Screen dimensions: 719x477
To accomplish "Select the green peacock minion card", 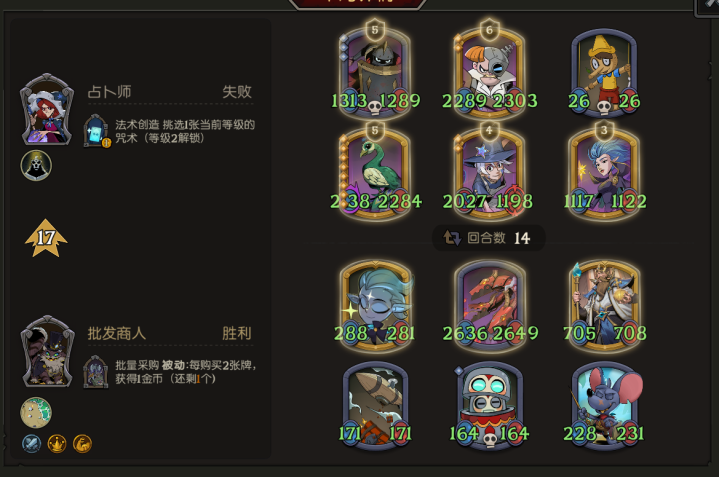I will click(375, 172).
